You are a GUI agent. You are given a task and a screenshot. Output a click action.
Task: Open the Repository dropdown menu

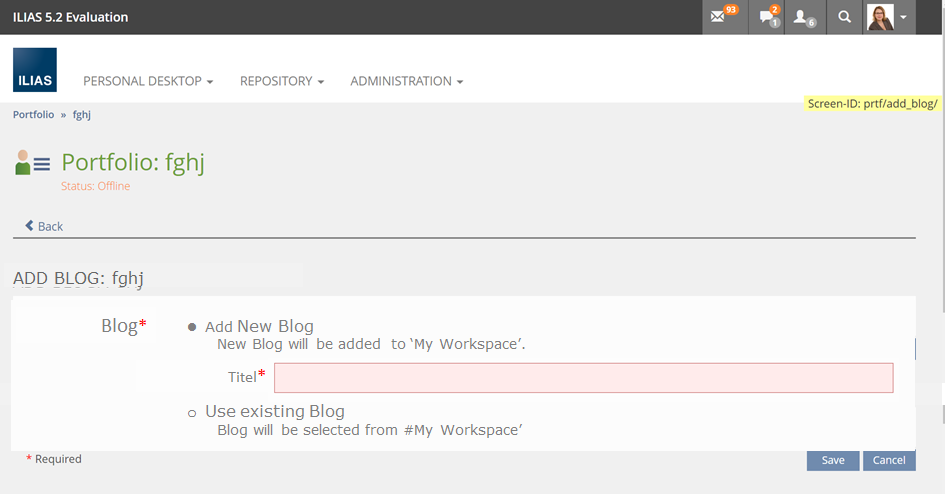pos(282,81)
